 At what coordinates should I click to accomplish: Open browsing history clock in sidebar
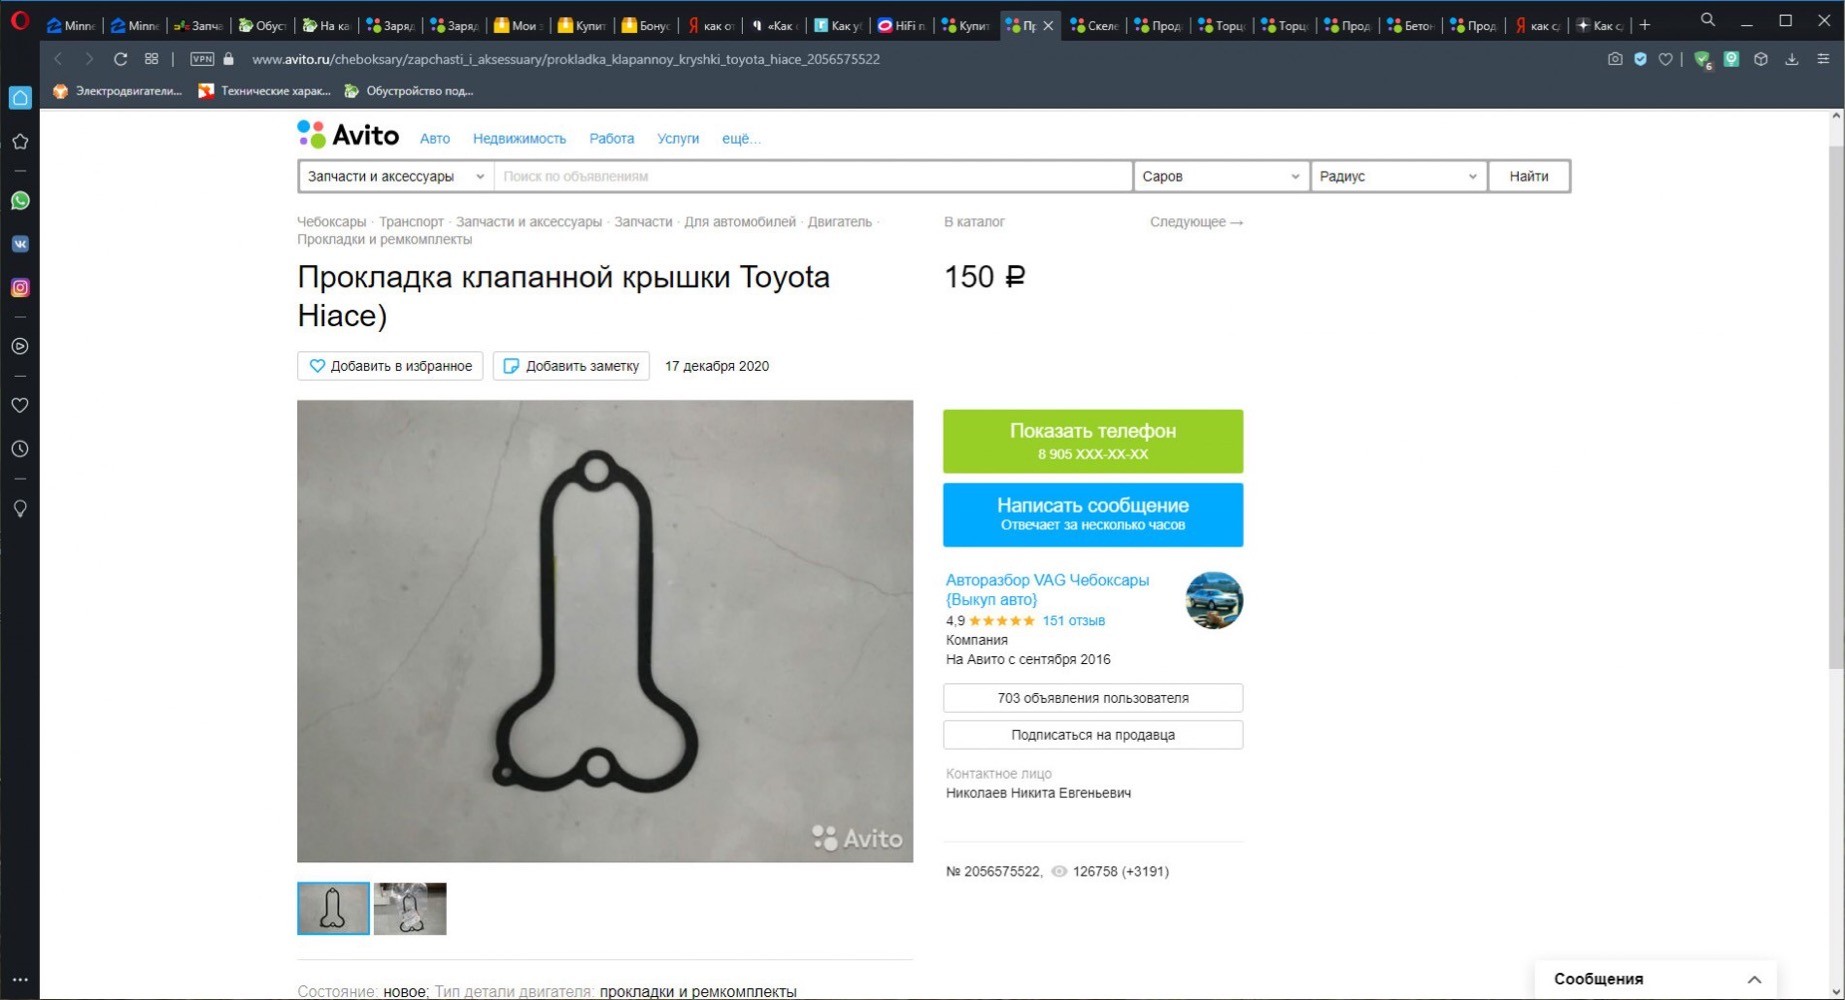[x=20, y=449]
